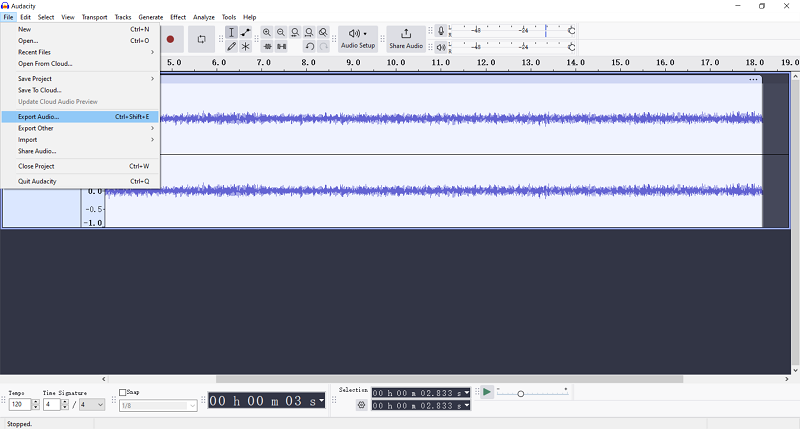This screenshot has height=429, width=800.
Task: Open the time signature denominator dropdown
Action: click(x=92, y=405)
